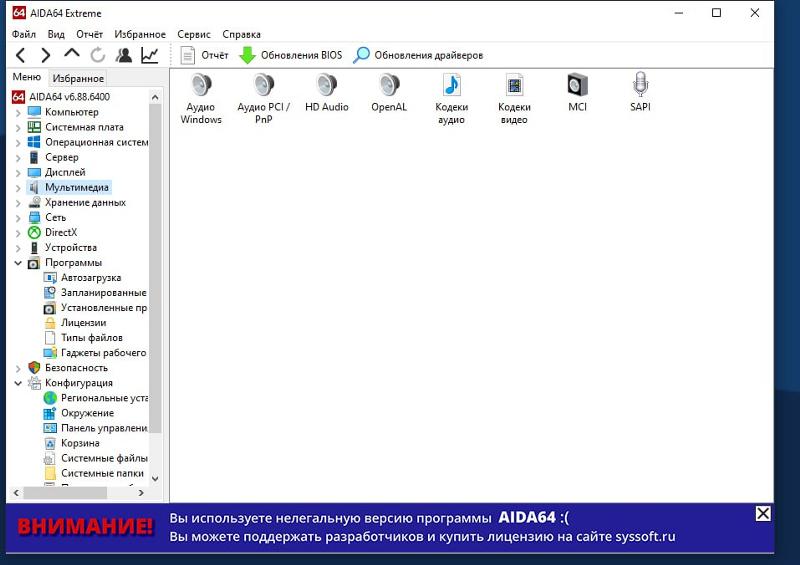Select Установленные программы tree item
800x565 pixels.
point(95,308)
